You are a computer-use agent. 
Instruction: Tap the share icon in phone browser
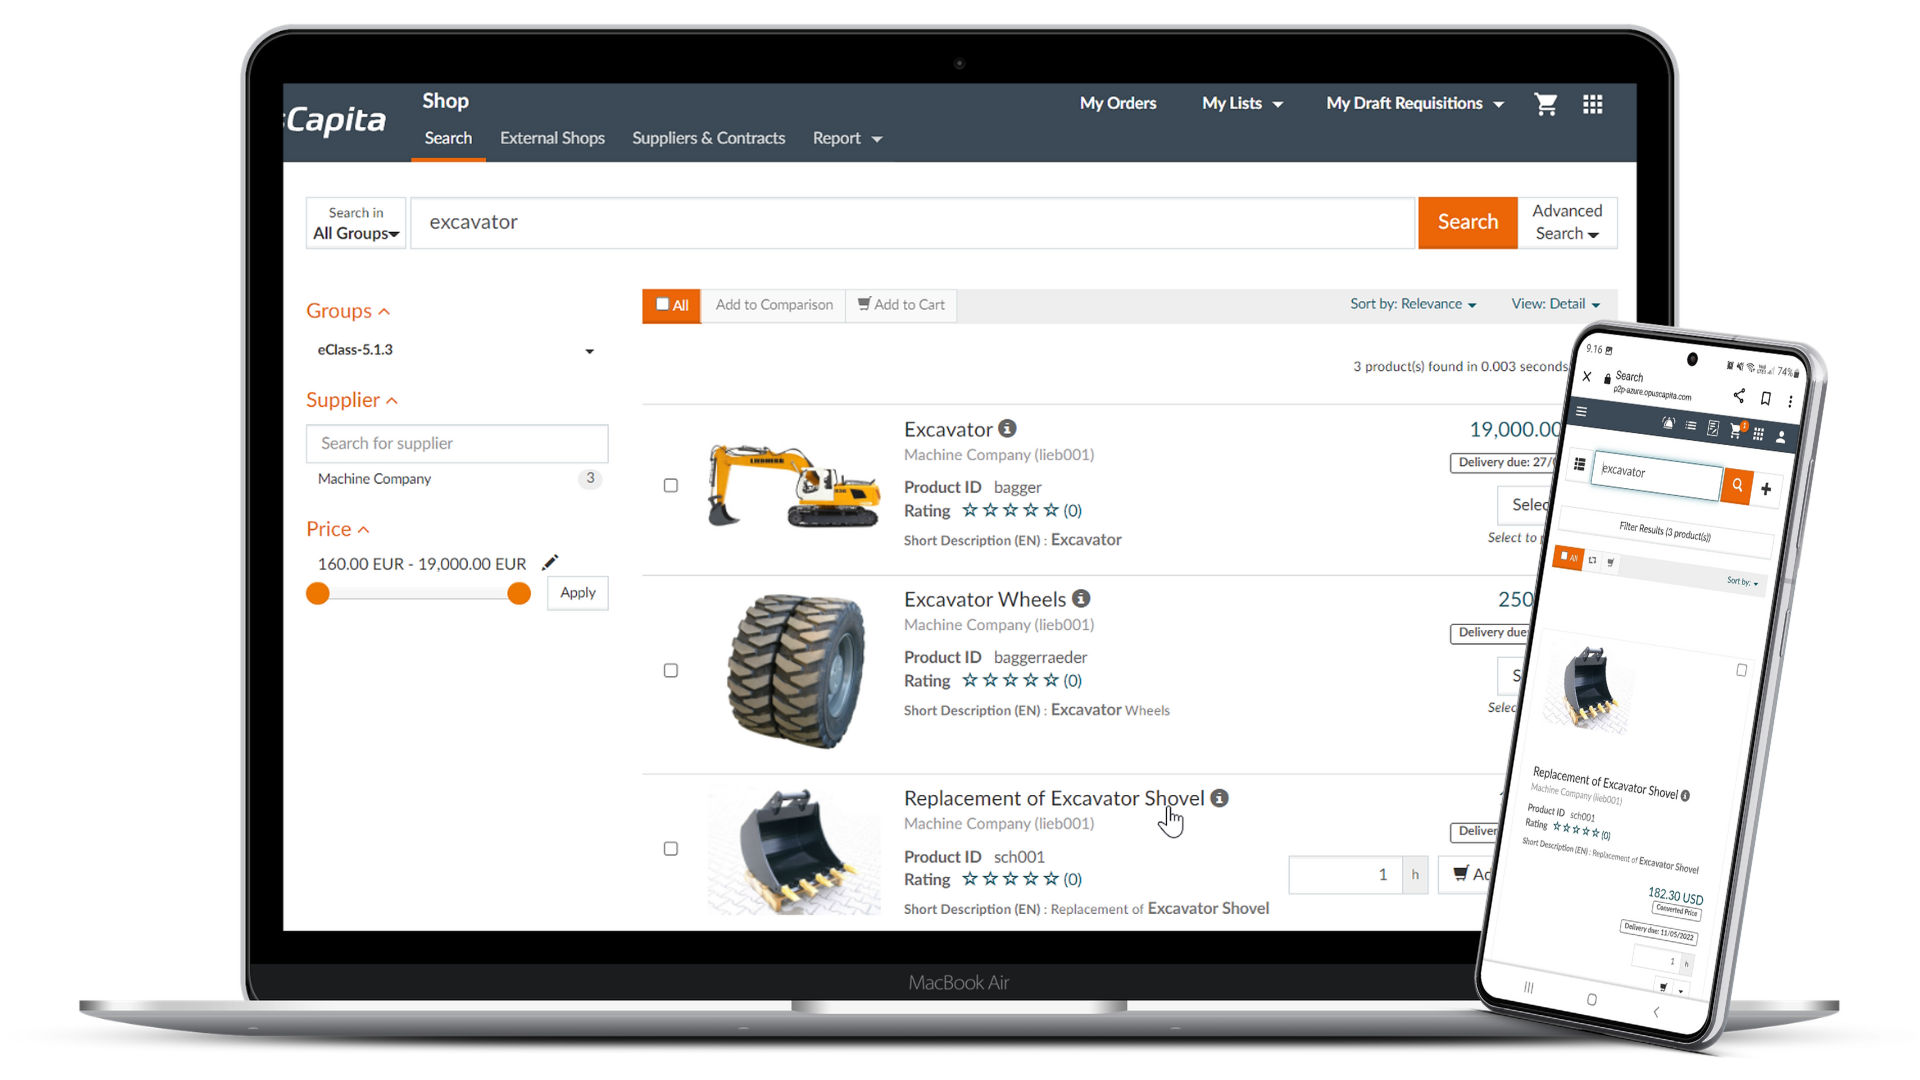(x=1739, y=396)
